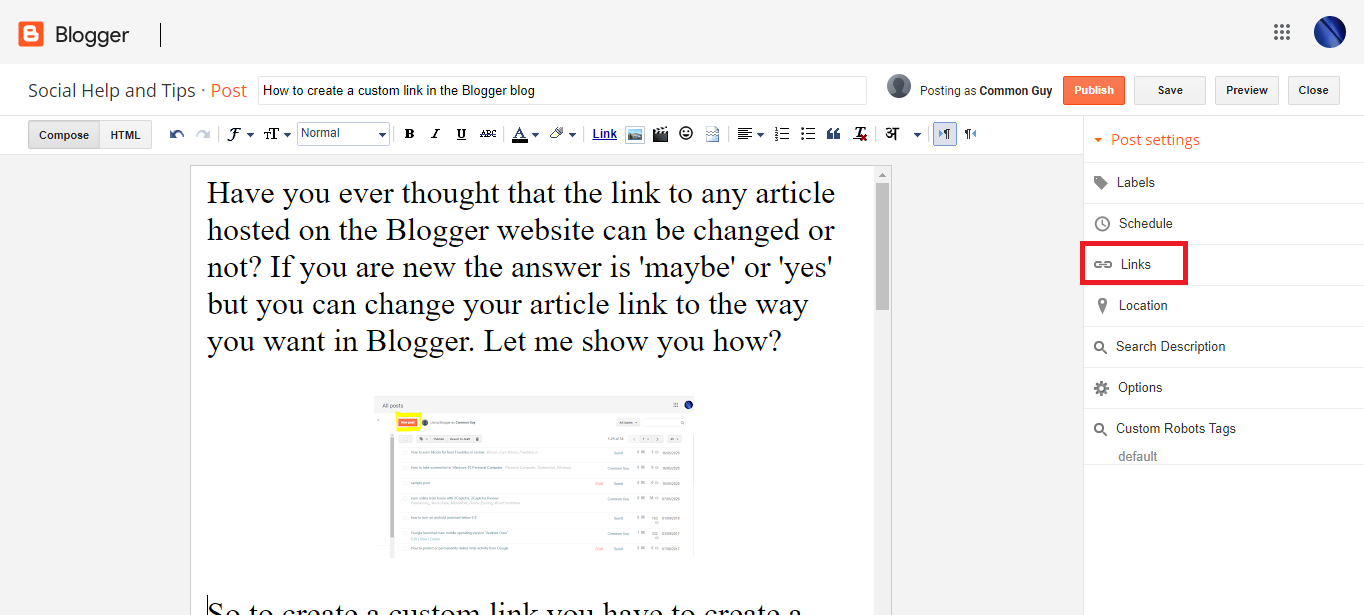Publish the blog post
Image resolution: width=1364 pixels, height=615 pixels.
(1093, 89)
